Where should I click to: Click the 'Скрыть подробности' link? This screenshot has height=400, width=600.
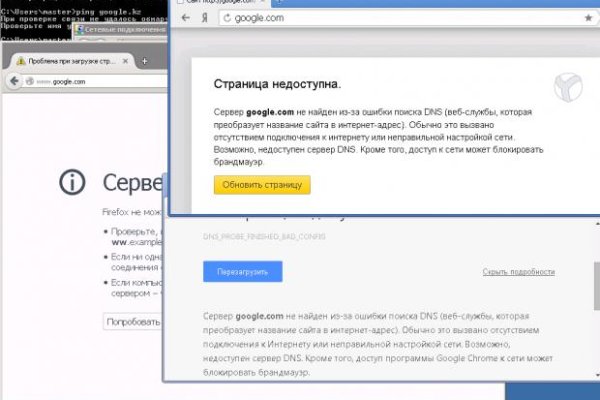[x=518, y=271]
